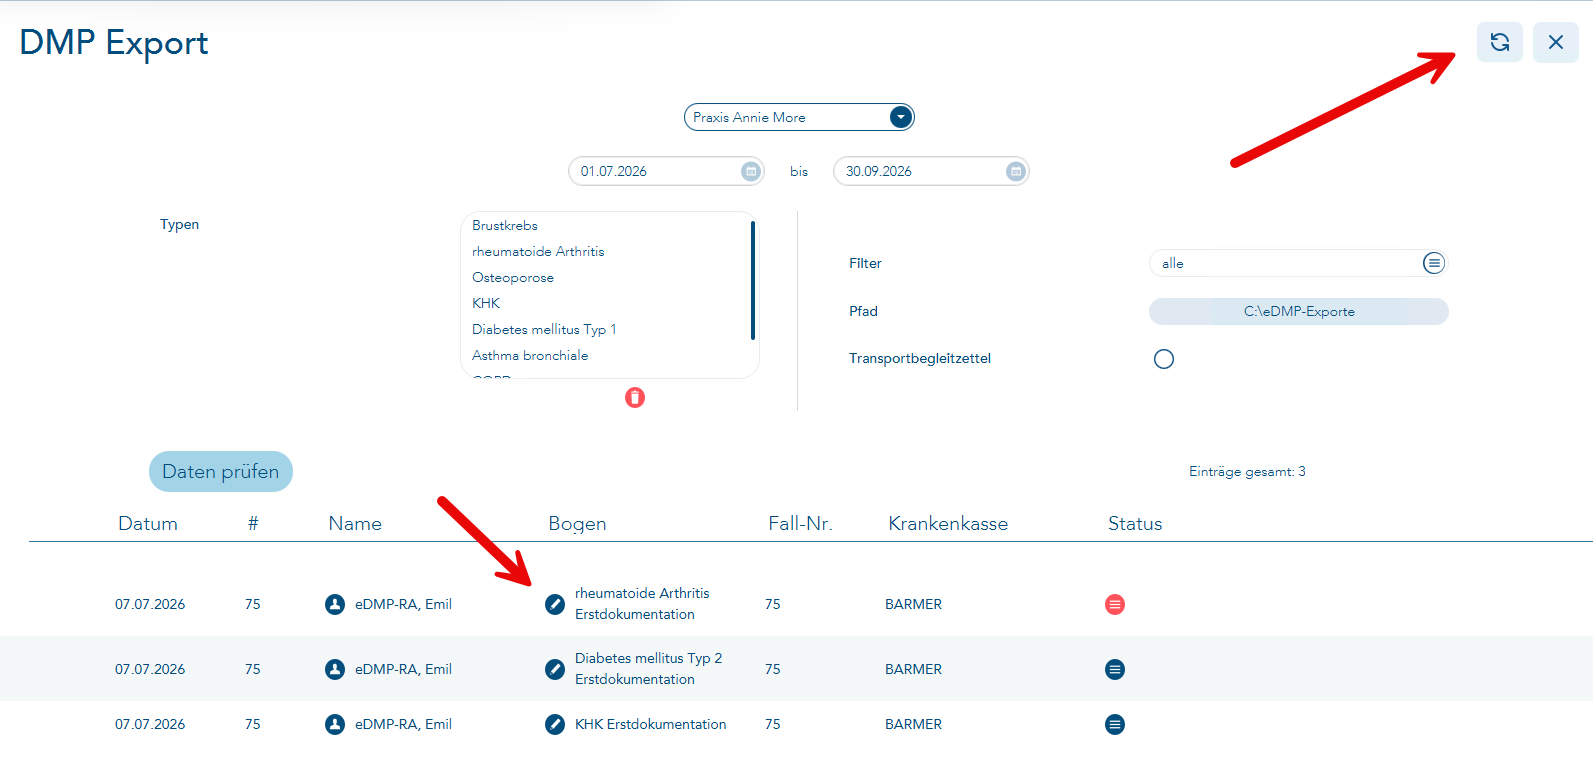1593x763 pixels.
Task: Click BARMER in the Diabetes mellitus row
Action: 913,669
